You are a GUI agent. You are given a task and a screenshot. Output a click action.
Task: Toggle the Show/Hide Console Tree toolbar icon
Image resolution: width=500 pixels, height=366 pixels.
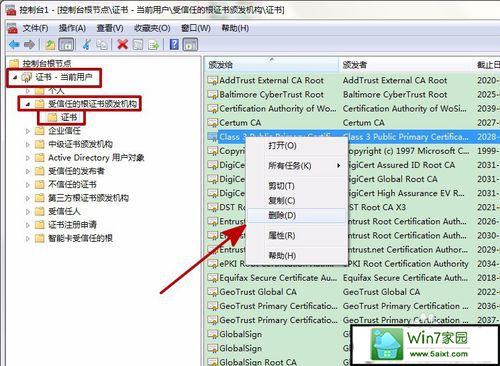coord(66,44)
